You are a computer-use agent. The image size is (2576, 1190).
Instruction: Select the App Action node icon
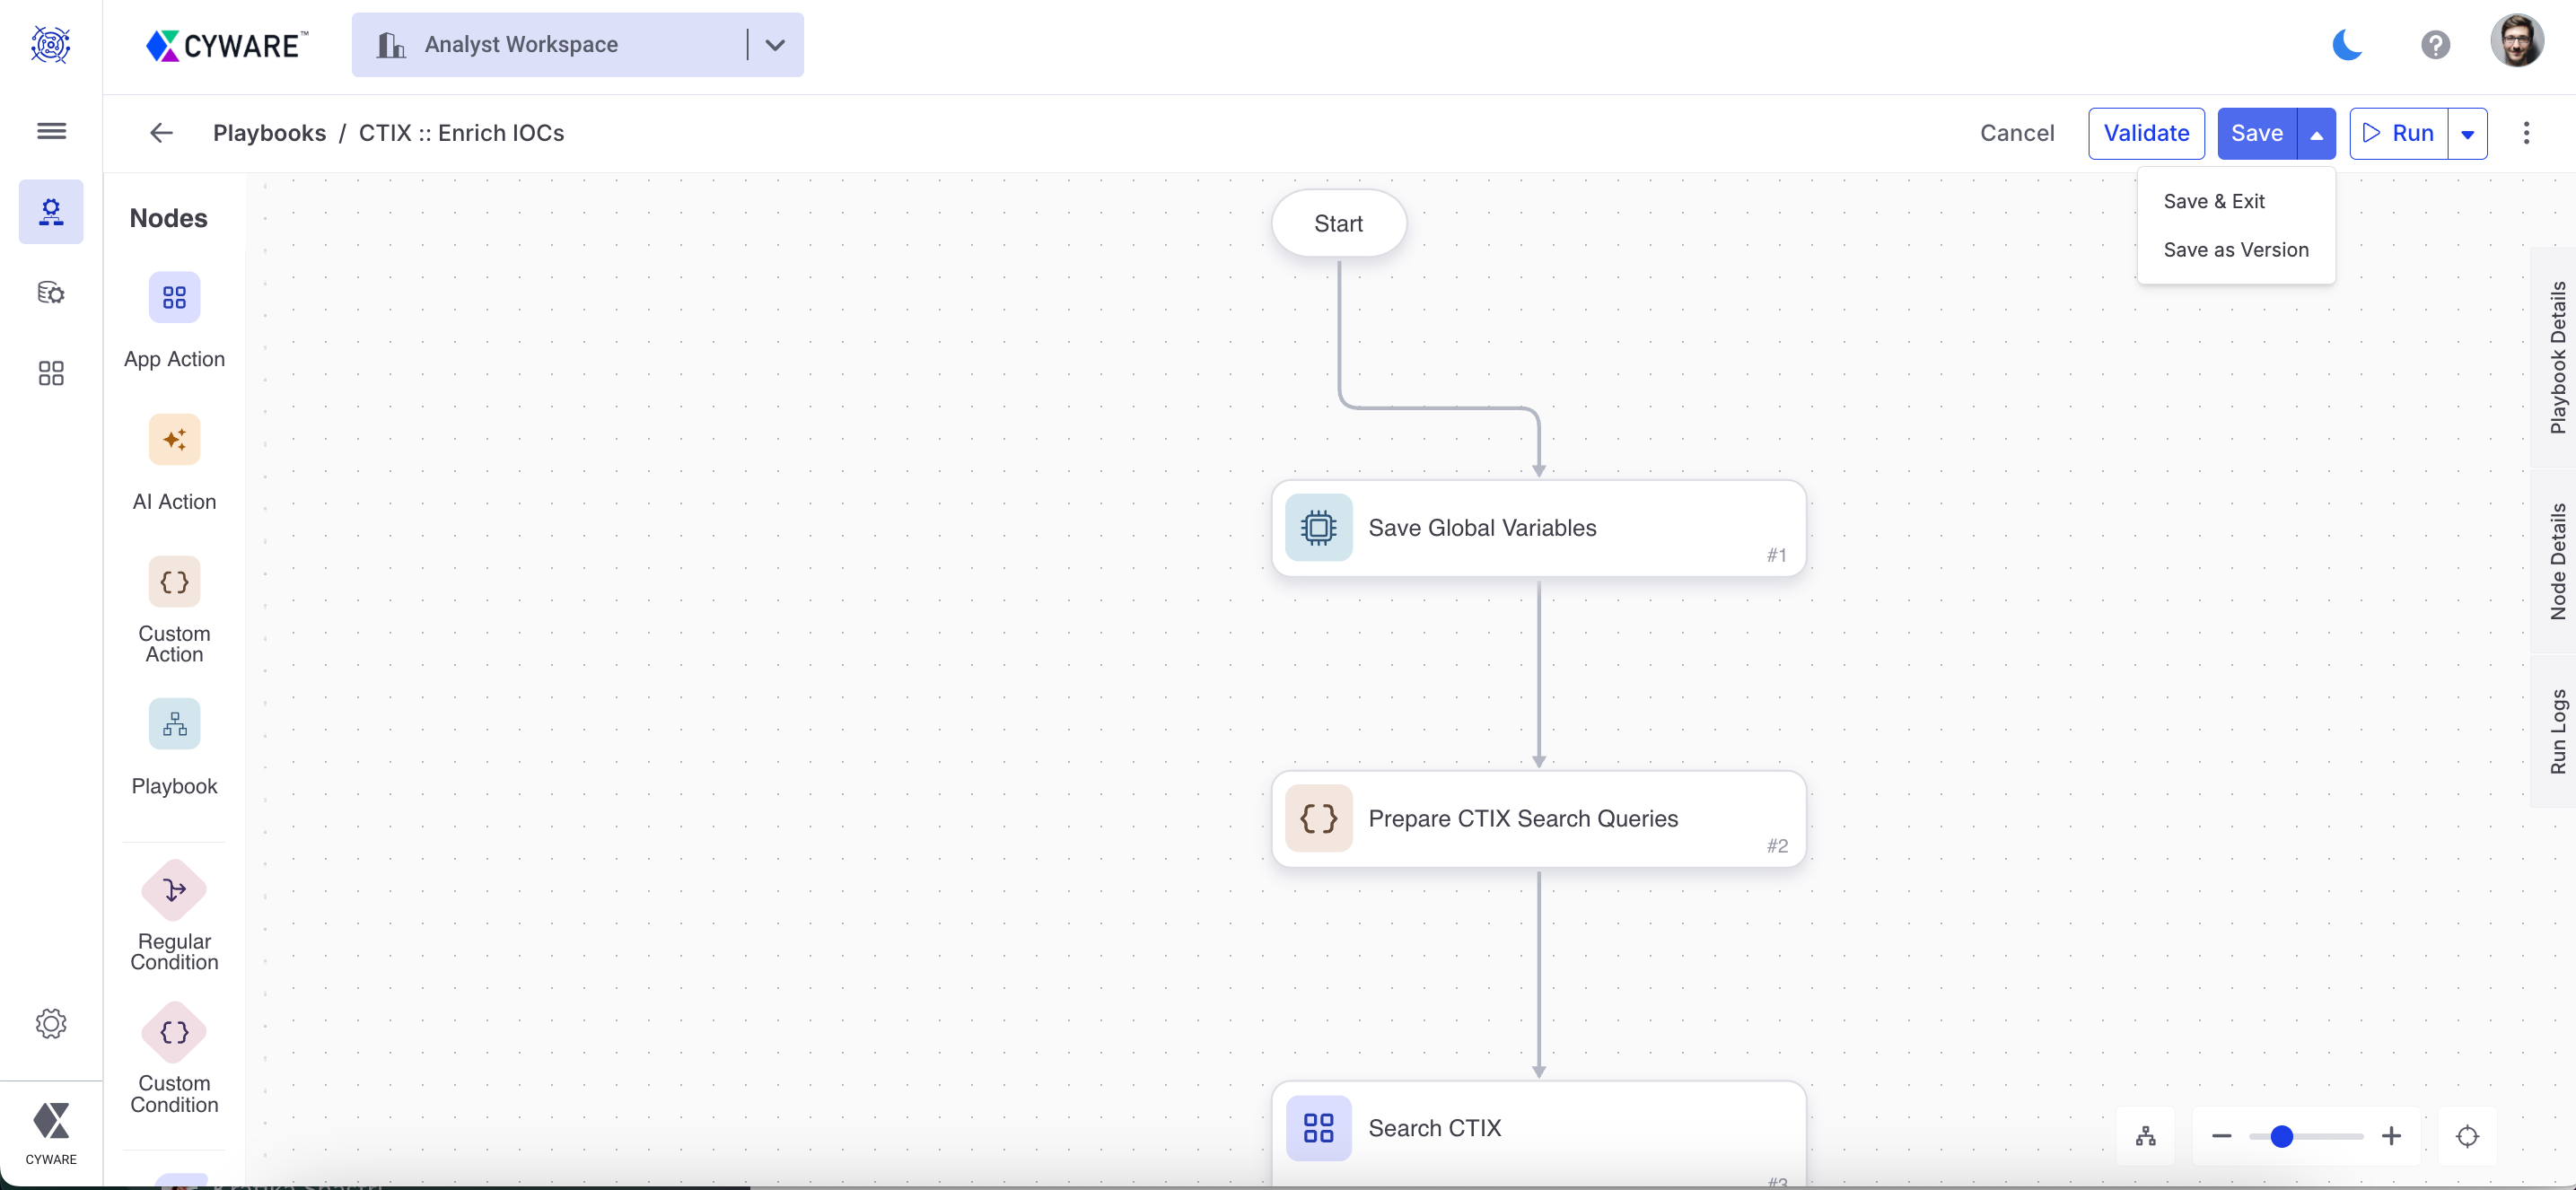pos(174,297)
